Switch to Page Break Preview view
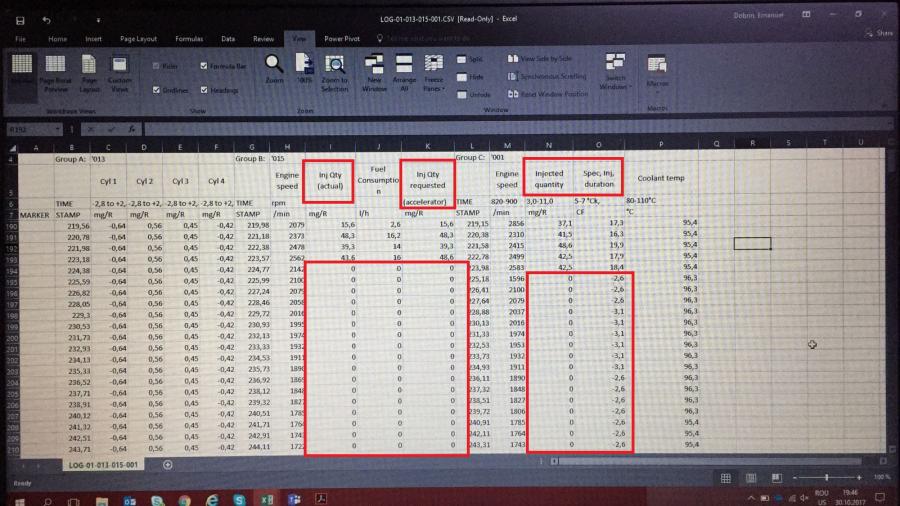This screenshot has width=900, height=506. (x=55, y=71)
